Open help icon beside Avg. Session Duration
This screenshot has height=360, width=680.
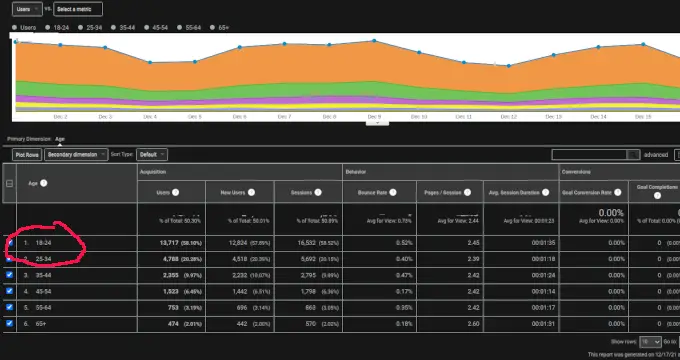pyautogui.click(x=546, y=192)
